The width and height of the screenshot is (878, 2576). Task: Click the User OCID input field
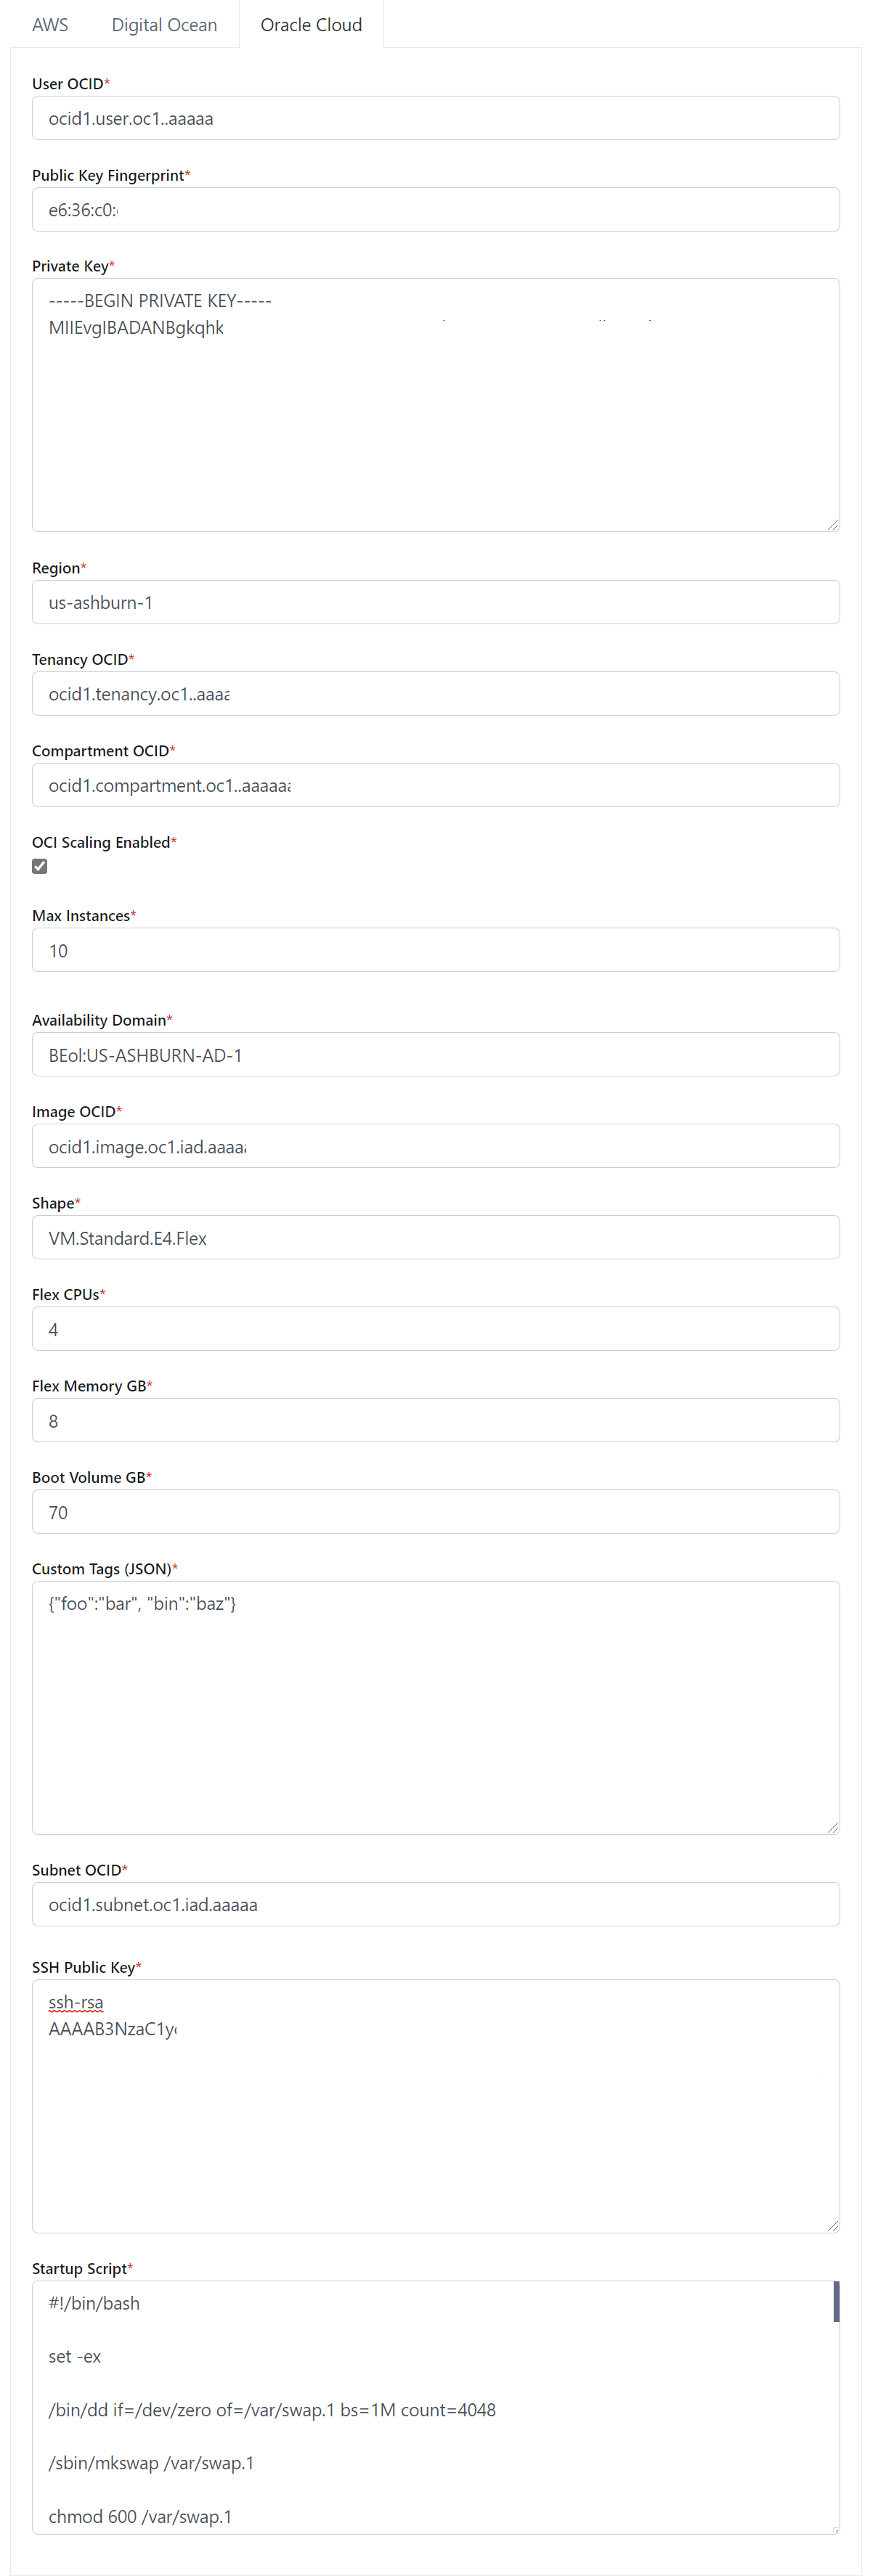tap(436, 118)
